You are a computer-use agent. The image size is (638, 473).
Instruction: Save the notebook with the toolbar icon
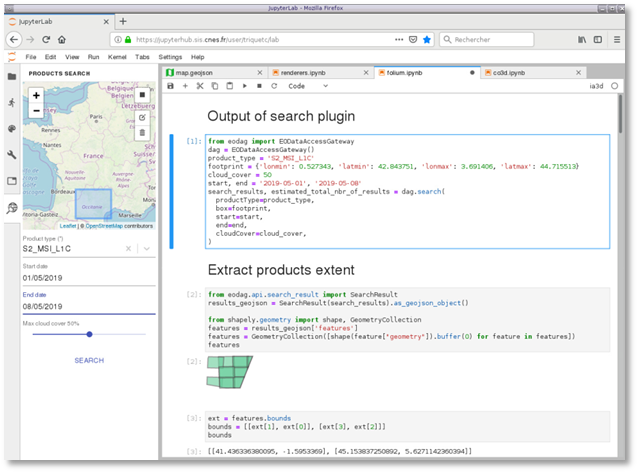click(171, 86)
